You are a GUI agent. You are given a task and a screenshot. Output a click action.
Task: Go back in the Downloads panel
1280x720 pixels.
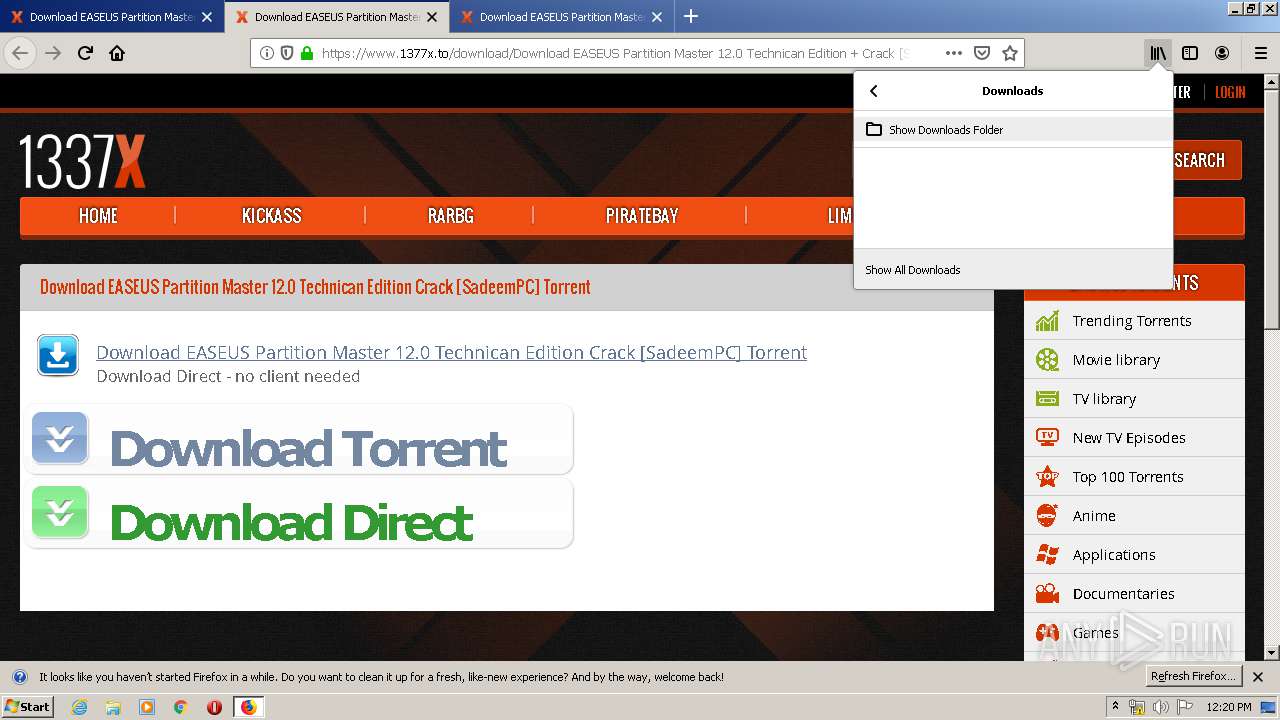[x=874, y=91]
